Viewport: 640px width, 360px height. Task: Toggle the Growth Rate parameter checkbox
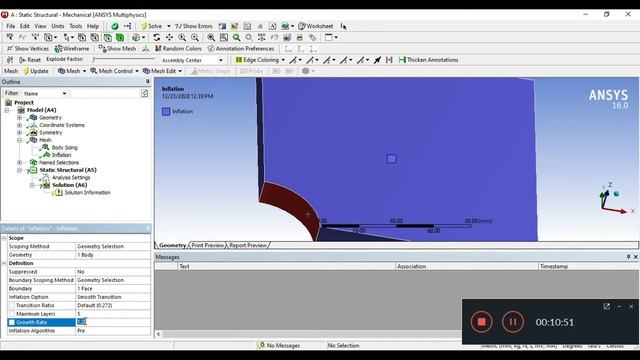coord(12,322)
